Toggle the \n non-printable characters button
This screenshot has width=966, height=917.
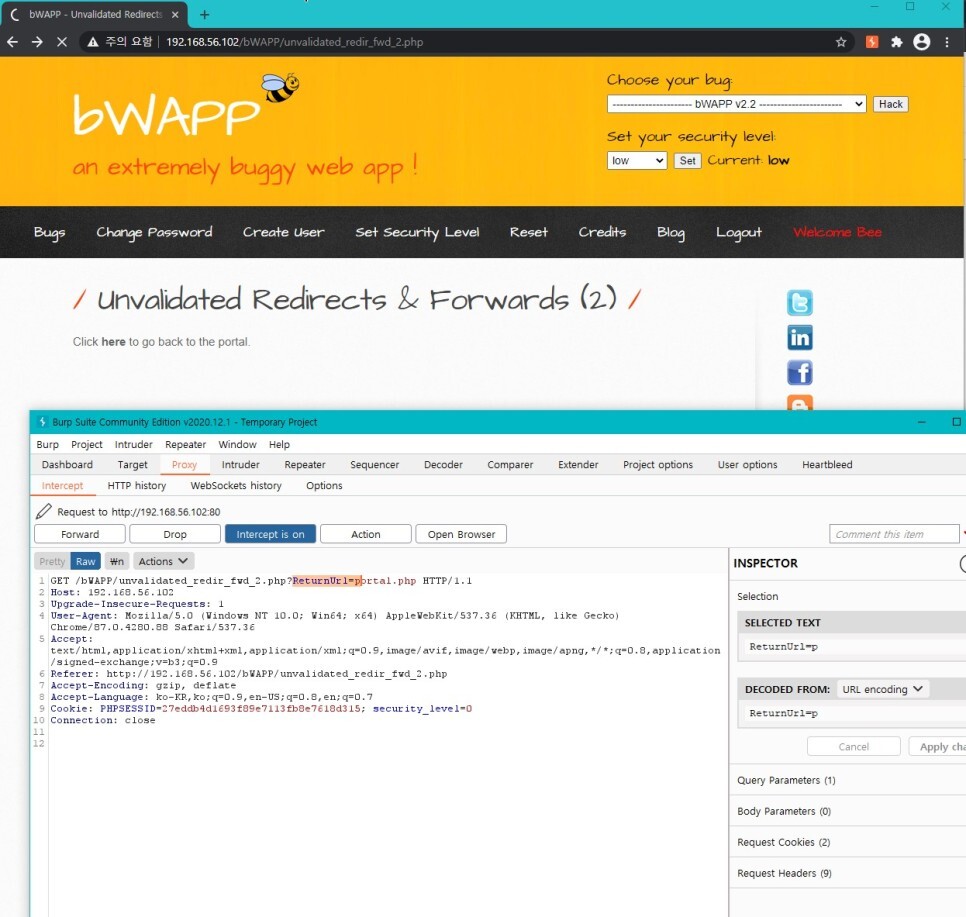[x=116, y=561]
